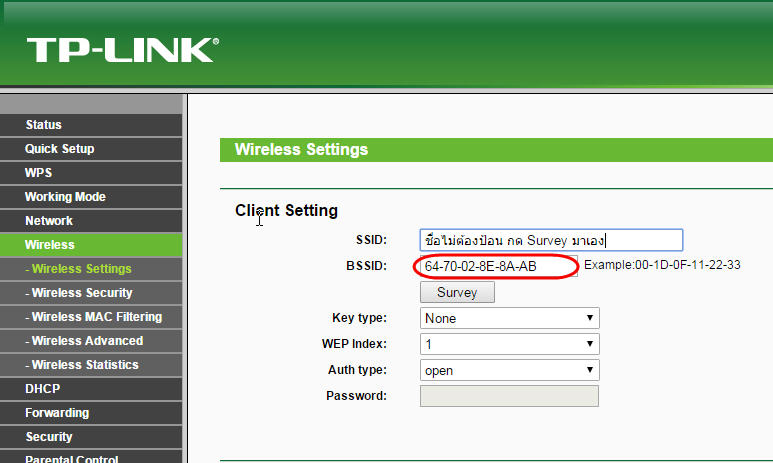Open the Status menu item
The image size is (773, 463).
[91, 125]
